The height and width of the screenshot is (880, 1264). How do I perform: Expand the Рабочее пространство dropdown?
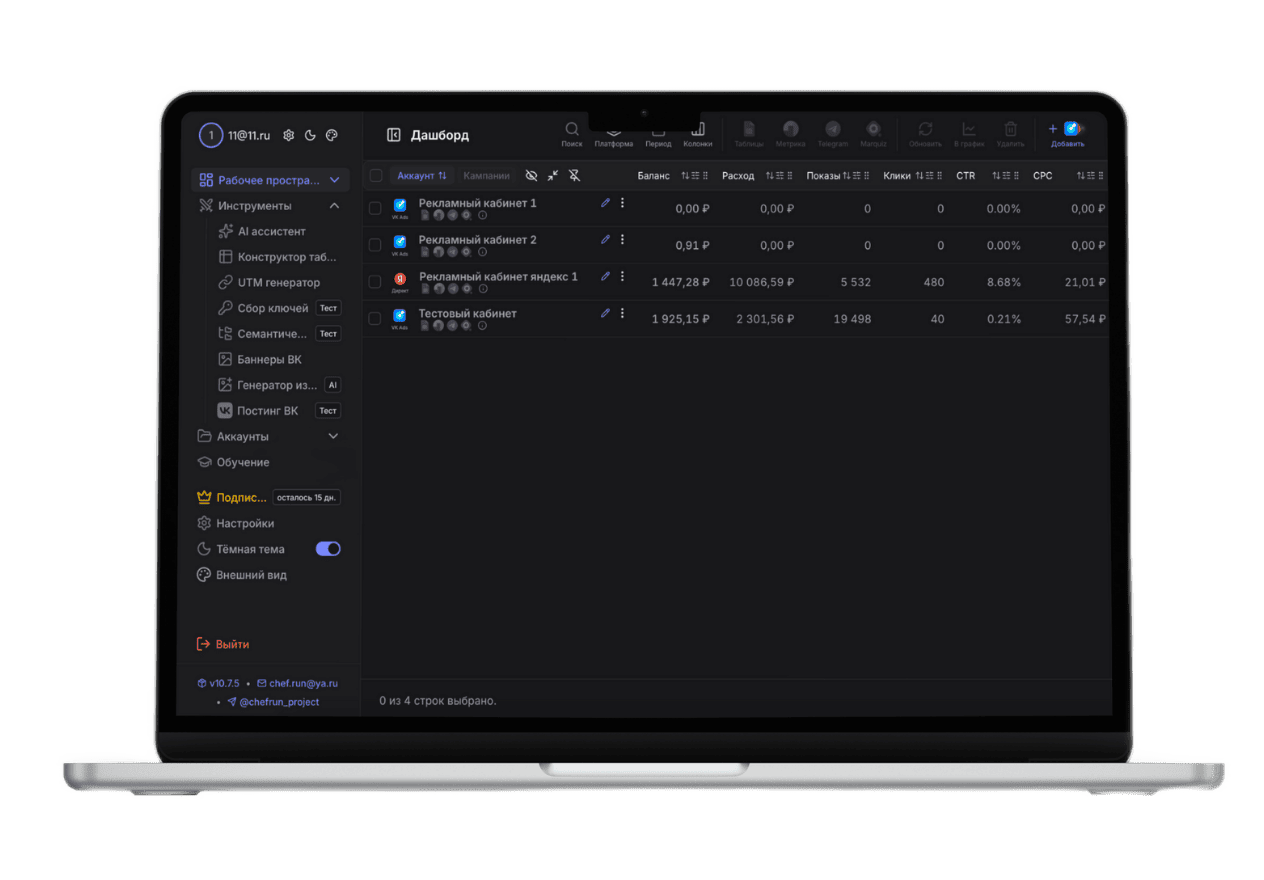tap(334, 181)
